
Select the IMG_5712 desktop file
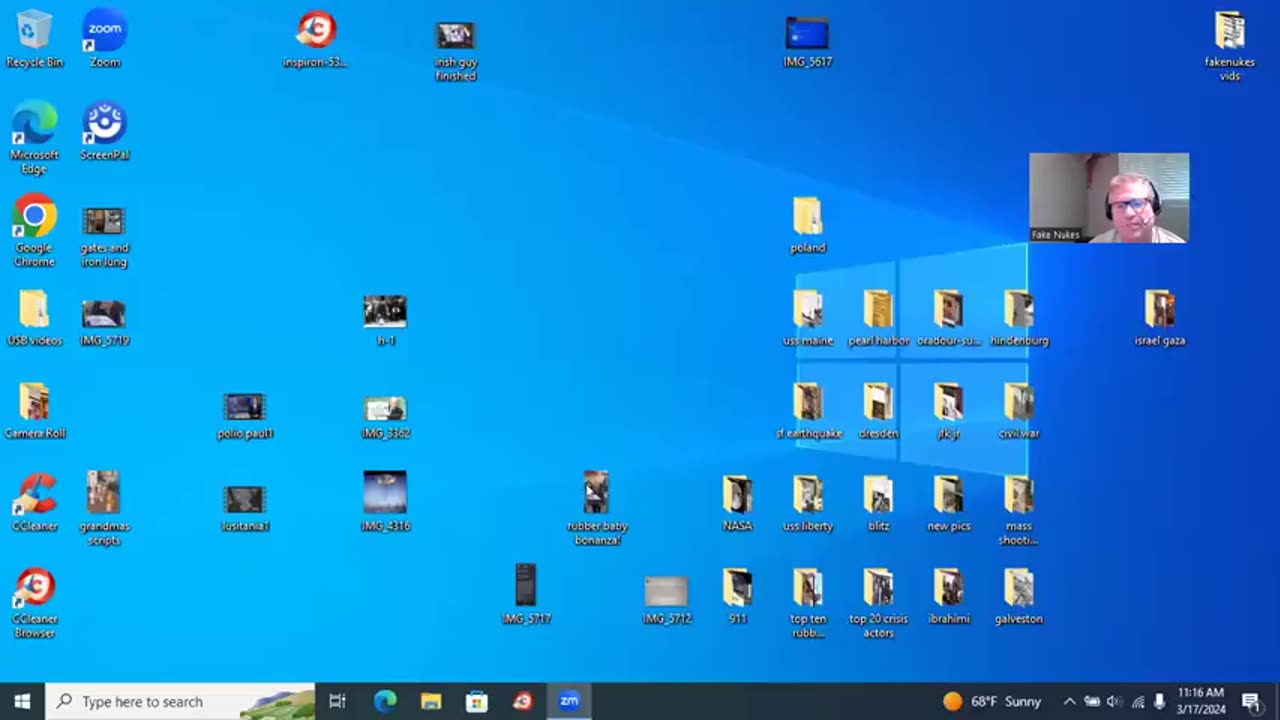tap(667, 600)
